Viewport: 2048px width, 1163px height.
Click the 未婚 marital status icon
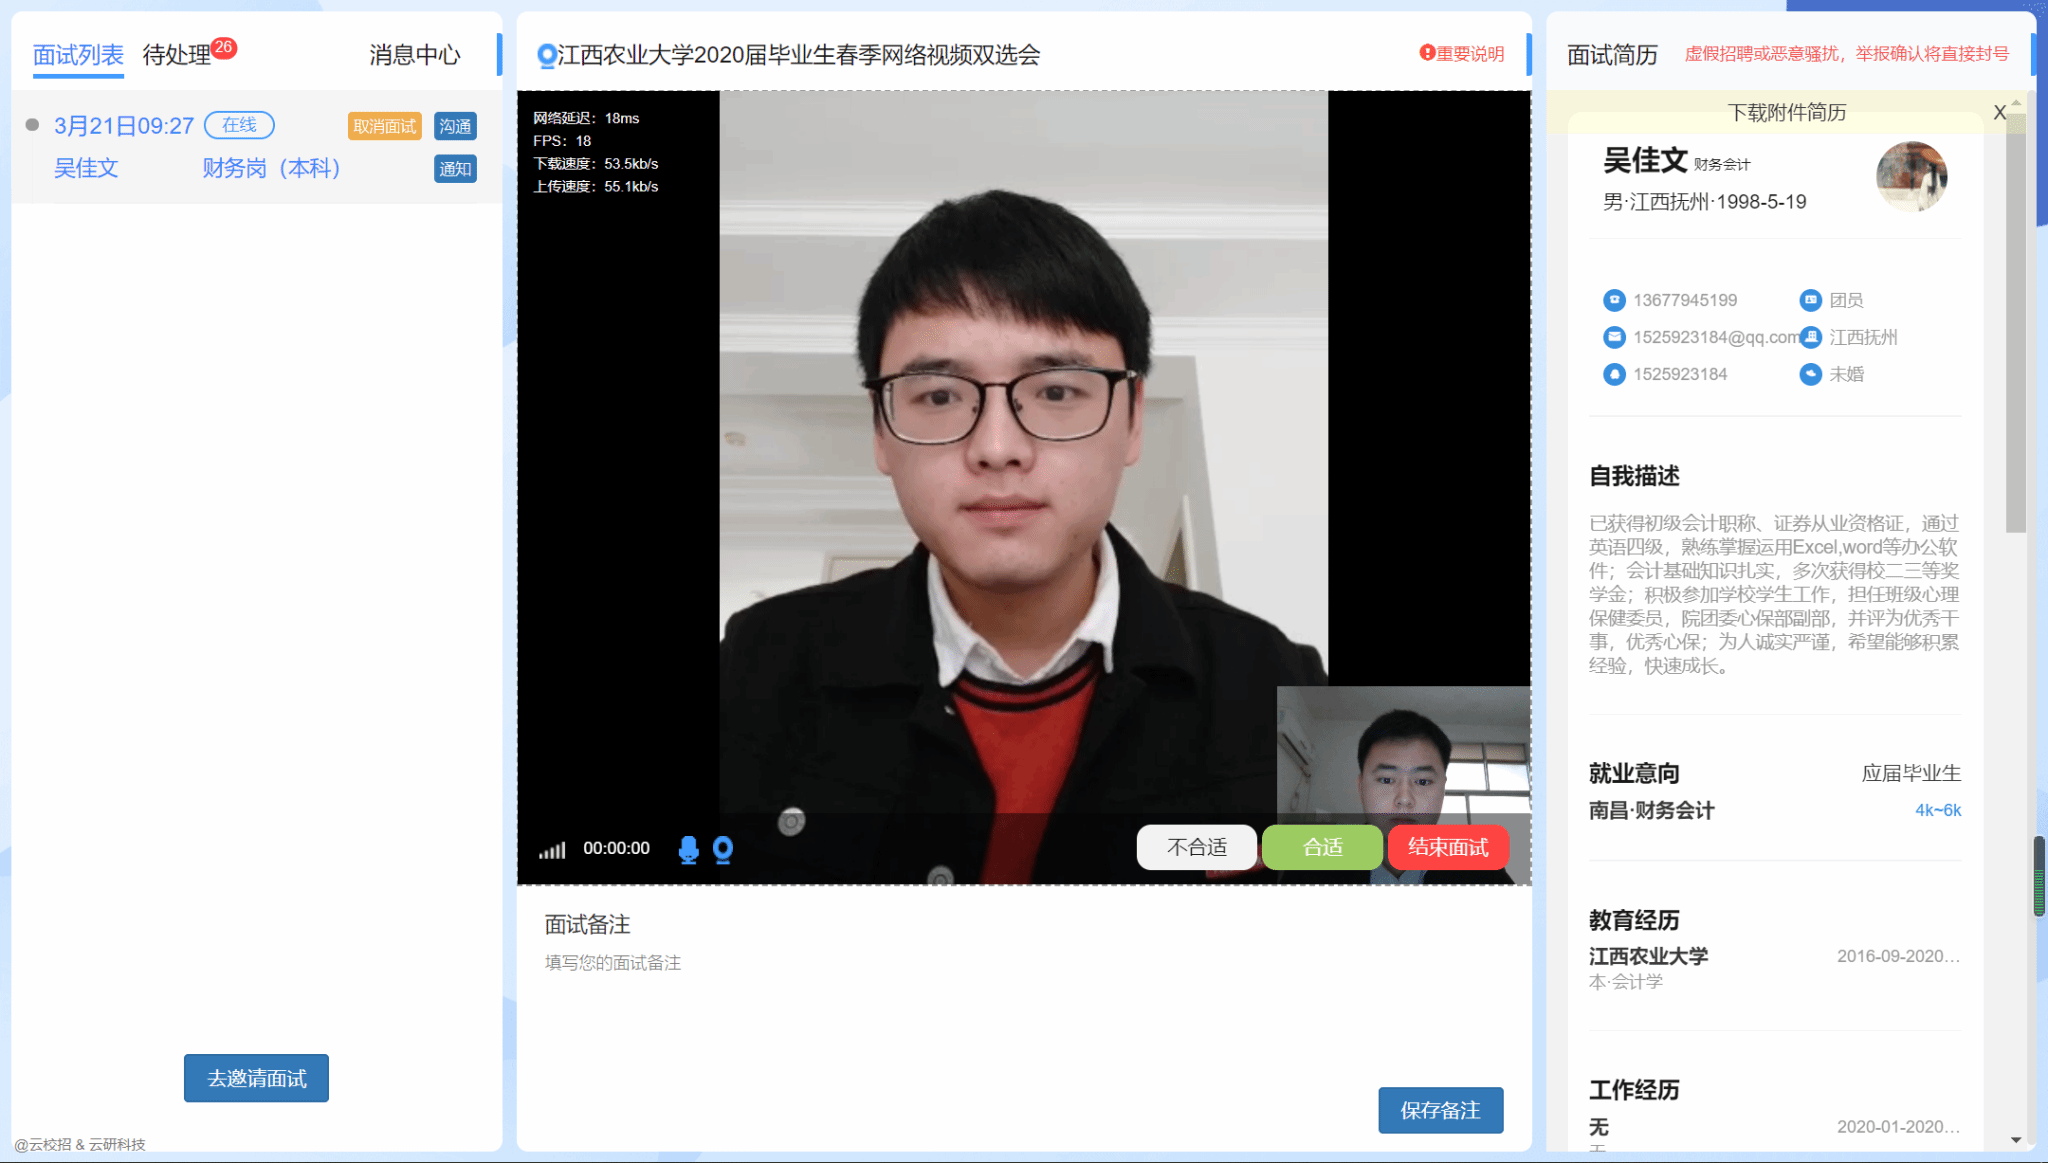click(x=1810, y=374)
